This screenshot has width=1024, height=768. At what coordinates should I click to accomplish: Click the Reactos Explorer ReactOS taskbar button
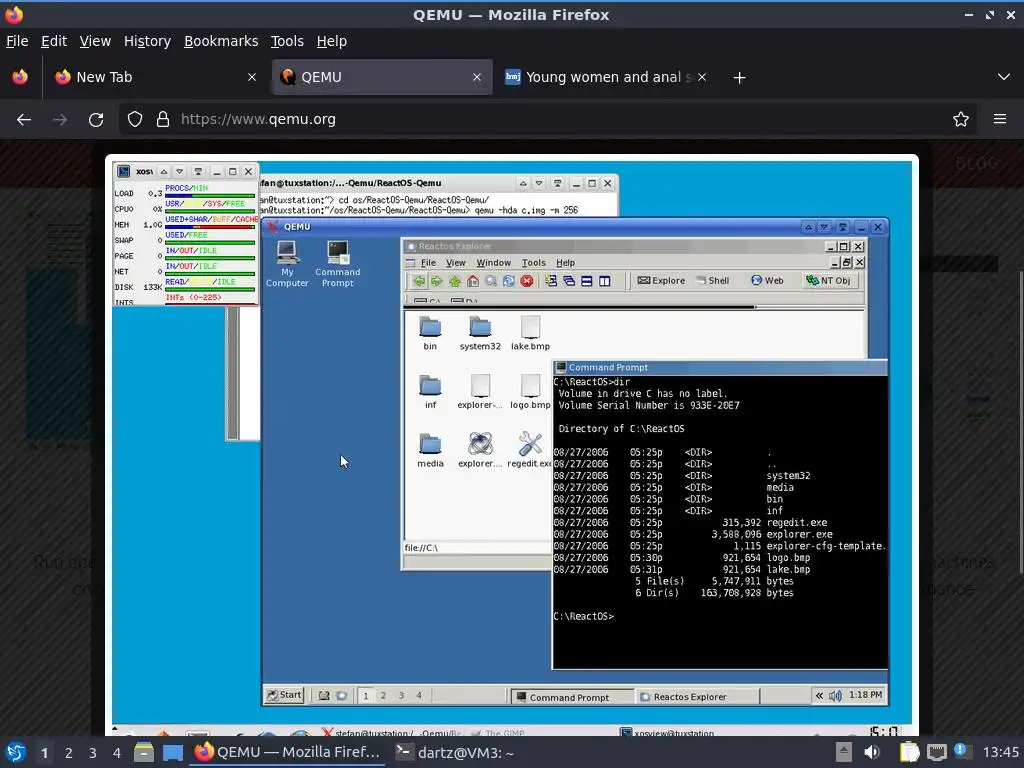pyautogui.click(x=696, y=697)
